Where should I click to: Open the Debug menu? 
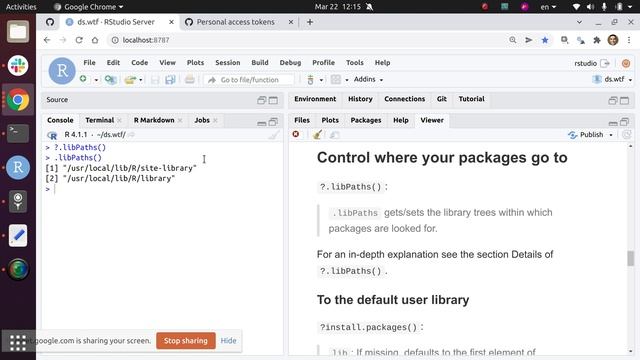click(290, 62)
